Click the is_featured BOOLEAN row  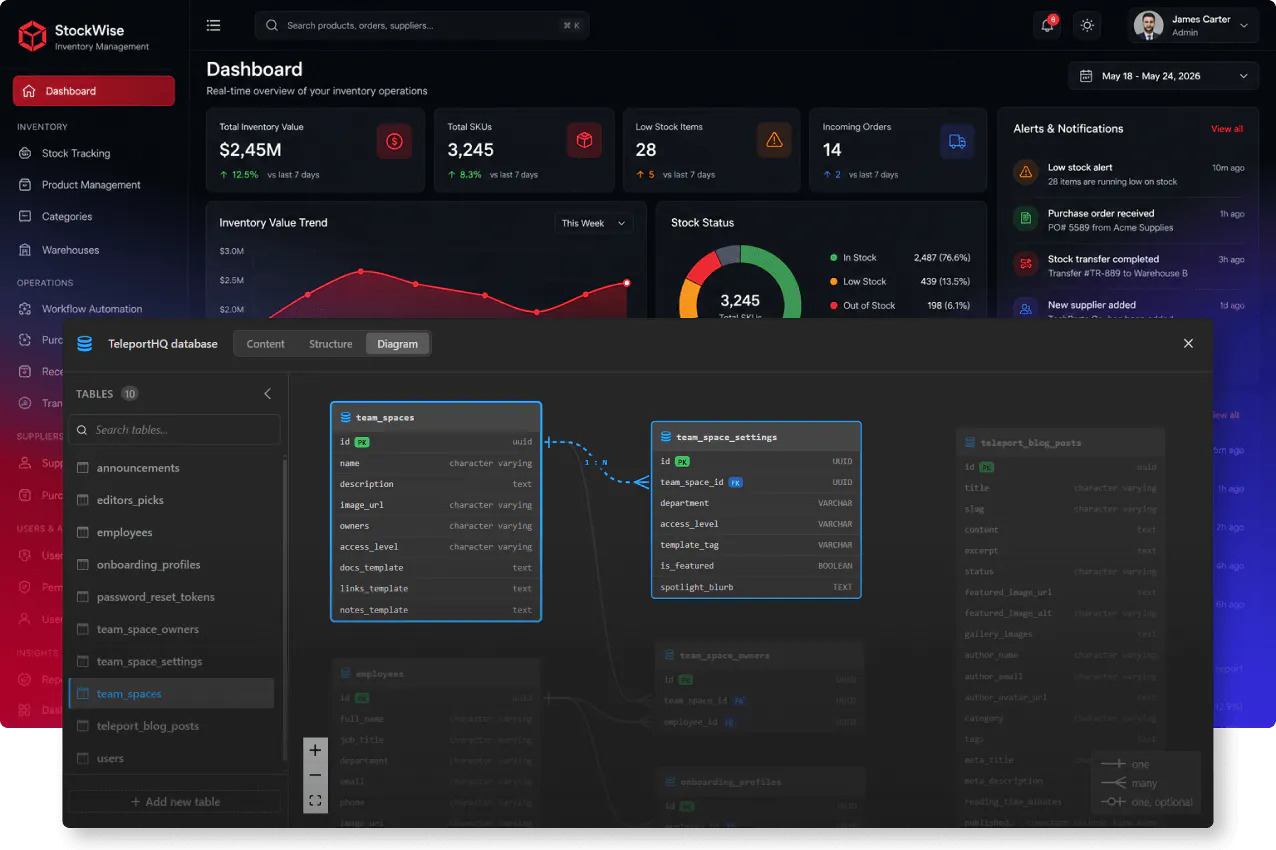point(756,566)
